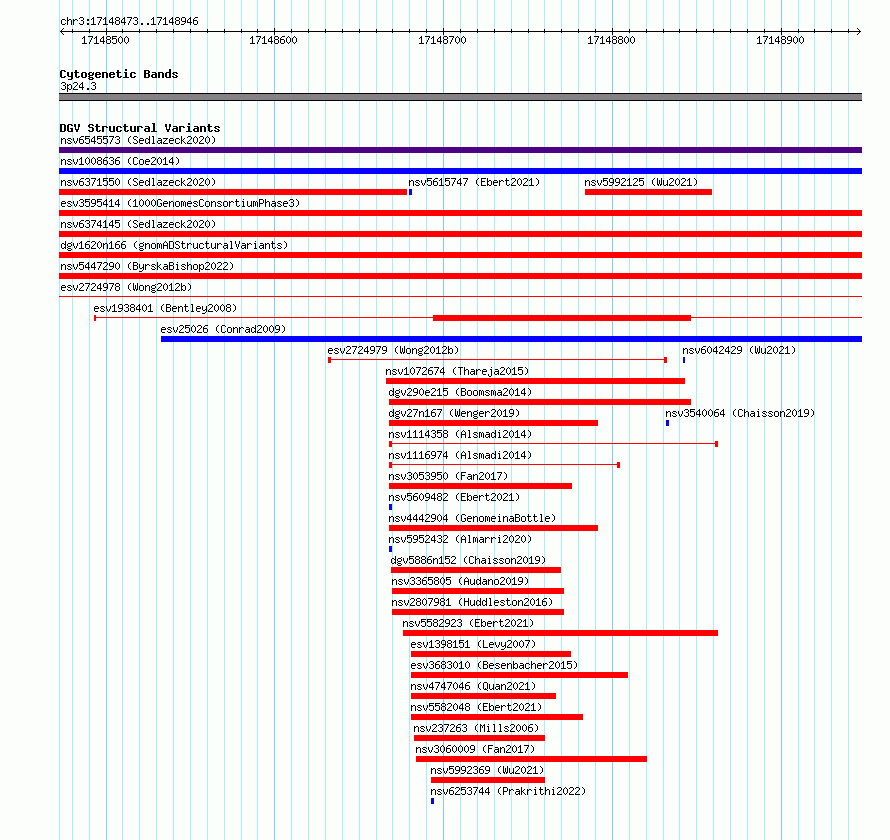The height and width of the screenshot is (840, 890).
Task: Open esv1938401 (Bentley2008) variant
Action: pyautogui.click(x=165, y=308)
